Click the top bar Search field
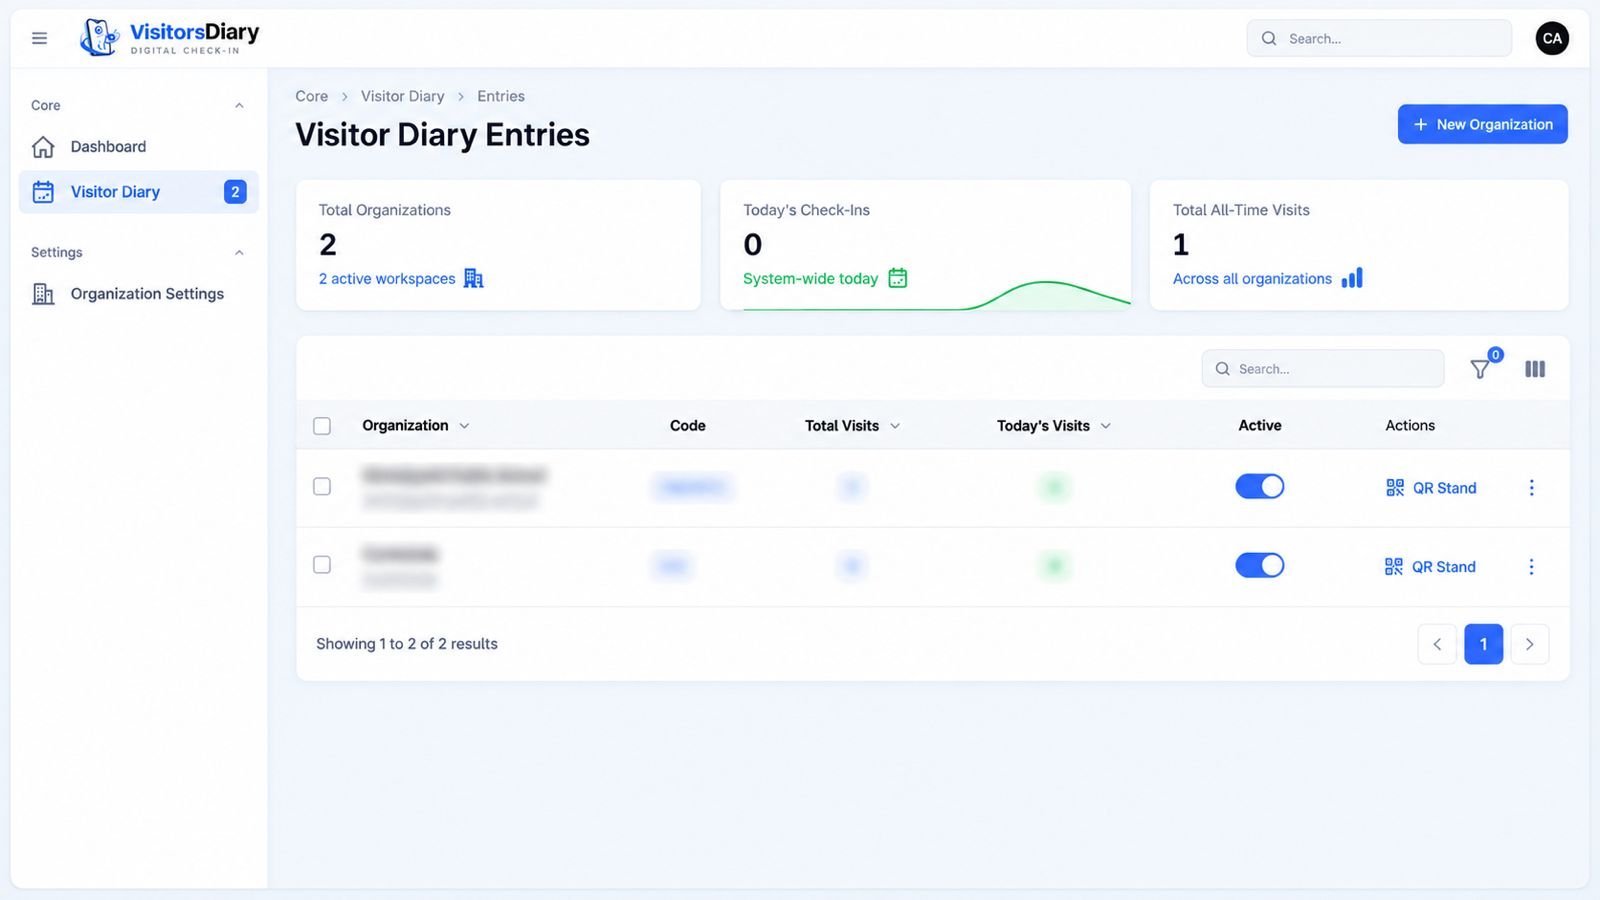The width and height of the screenshot is (1600, 900). [x=1379, y=38]
